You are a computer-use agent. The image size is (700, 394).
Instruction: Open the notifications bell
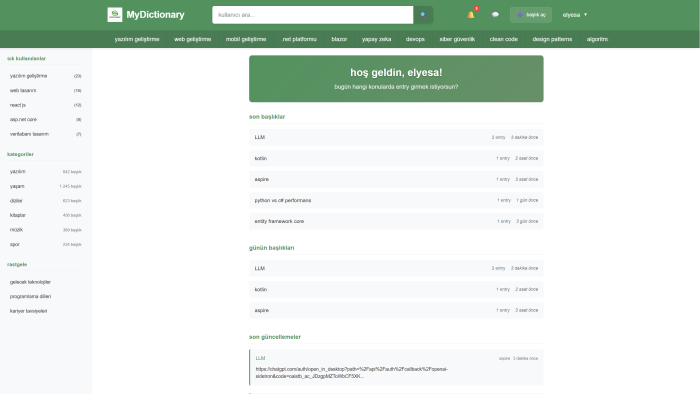[x=471, y=15]
